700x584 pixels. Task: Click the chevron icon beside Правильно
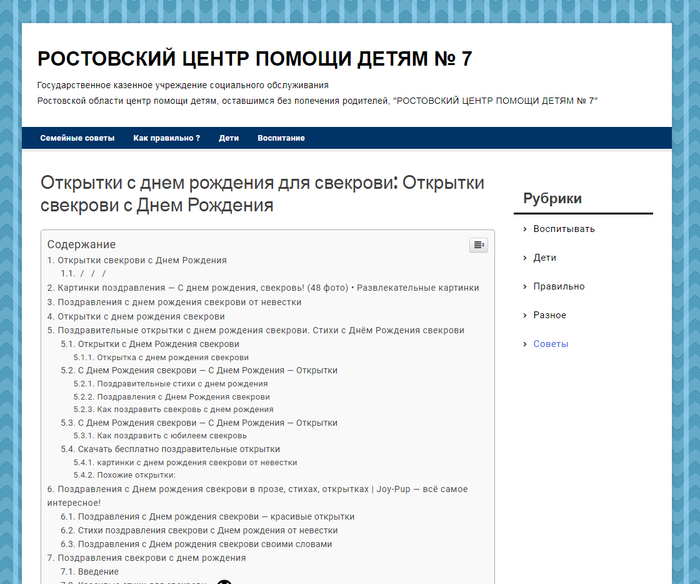pyautogui.click(x=524, y=287)
